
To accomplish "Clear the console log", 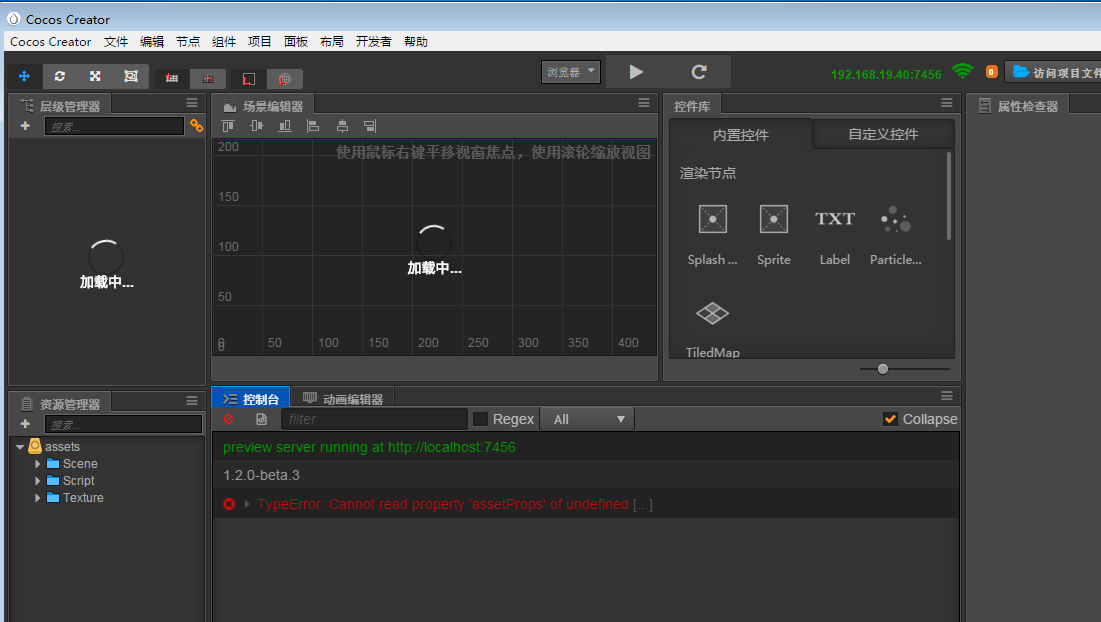I will coord(228,419).
